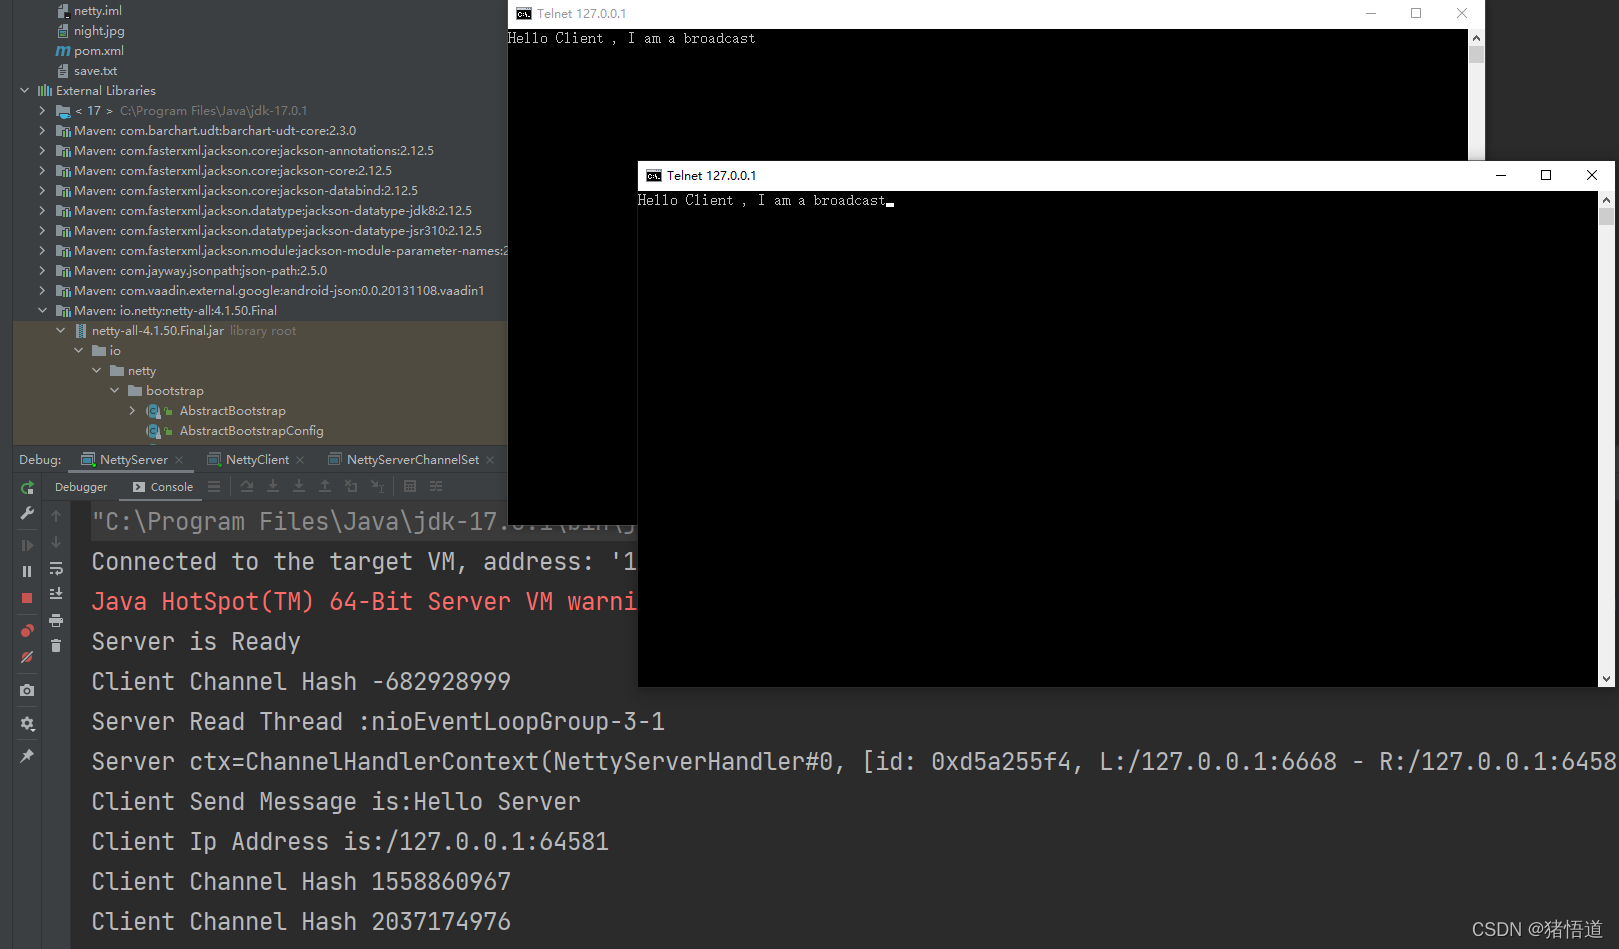The width and height of the screenshot is (1619, 949).
Task: Mute breakpoints in the debugger
Action: [27, 657]
